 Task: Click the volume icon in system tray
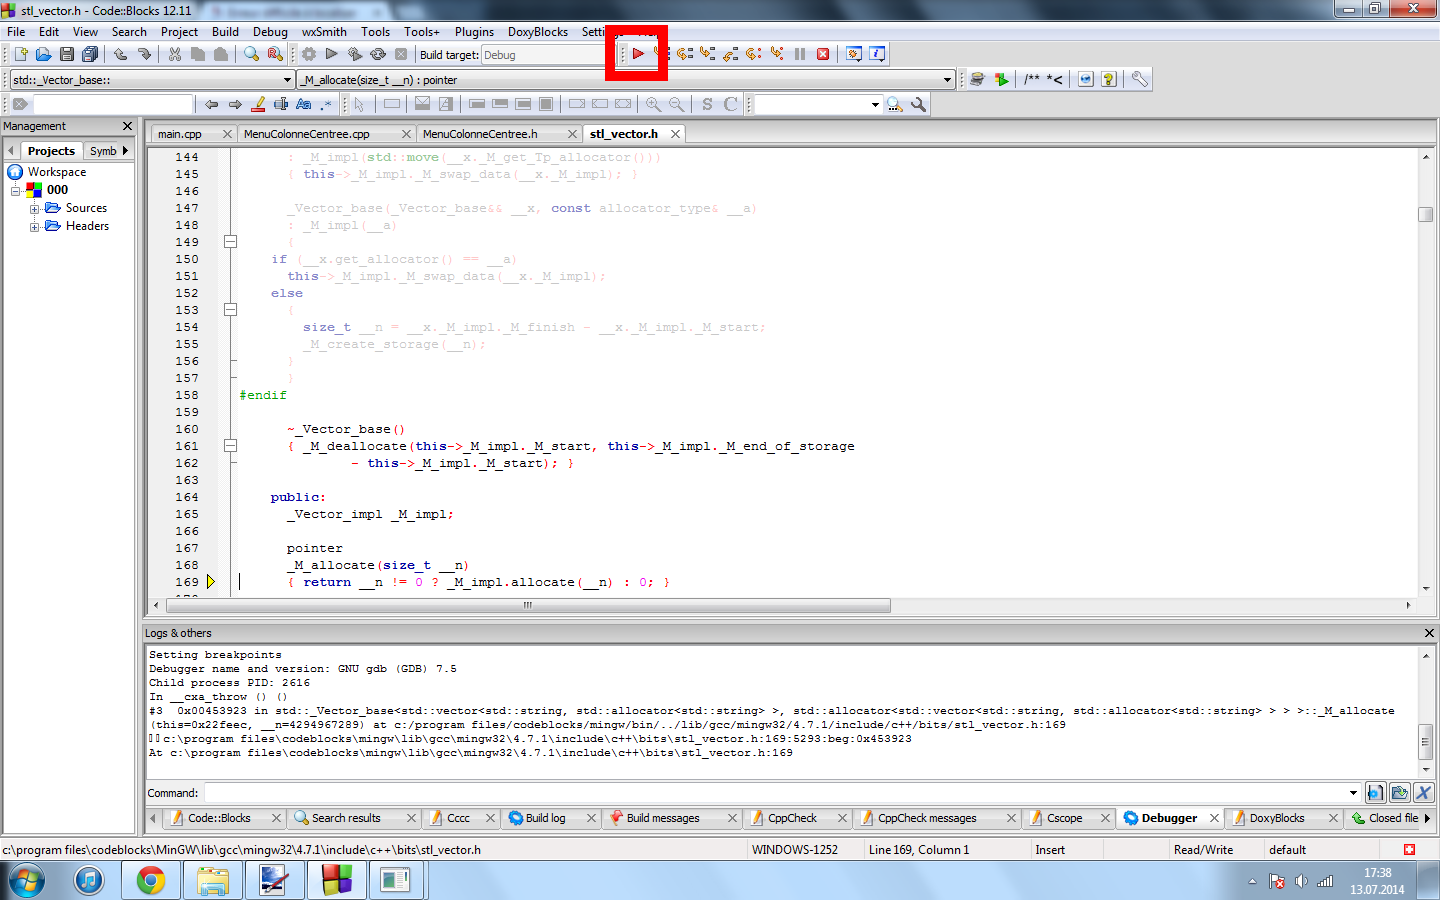pos(1301,881)
